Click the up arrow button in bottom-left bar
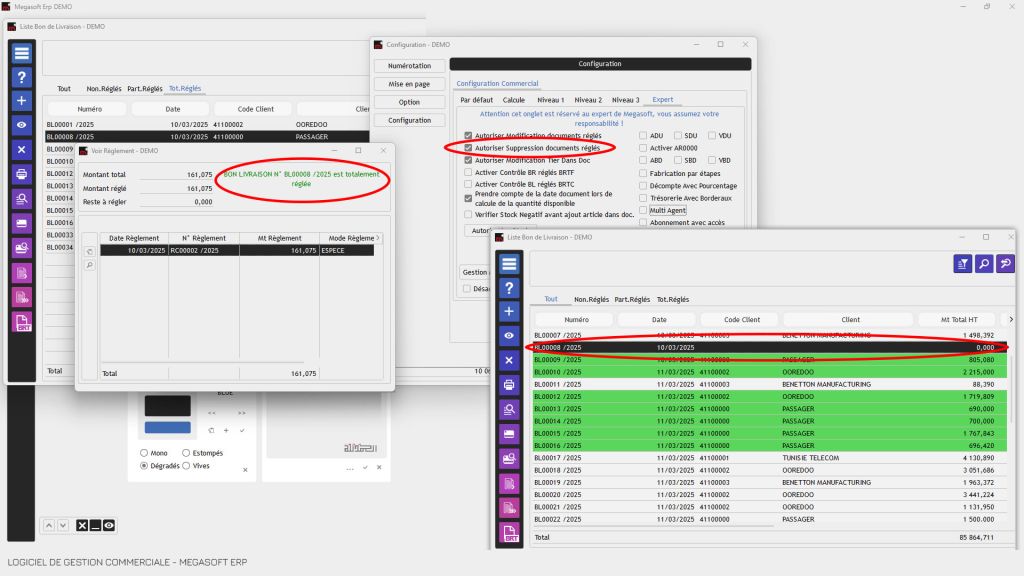 point(49,525)
